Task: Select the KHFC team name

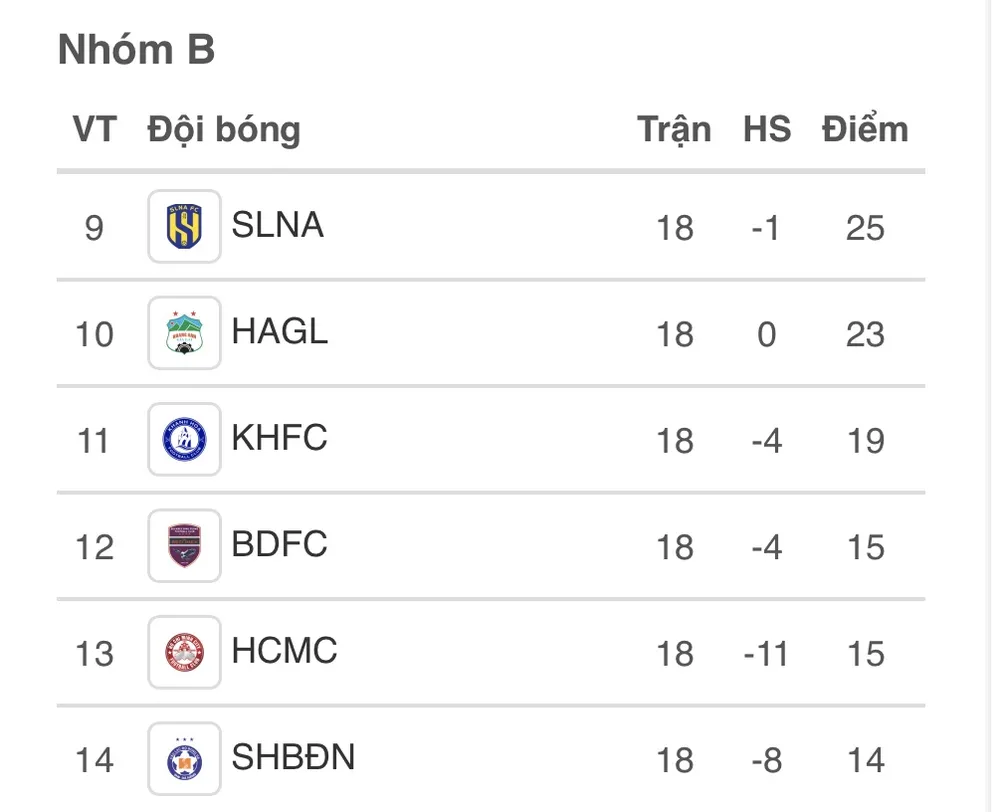Action: 280,438
